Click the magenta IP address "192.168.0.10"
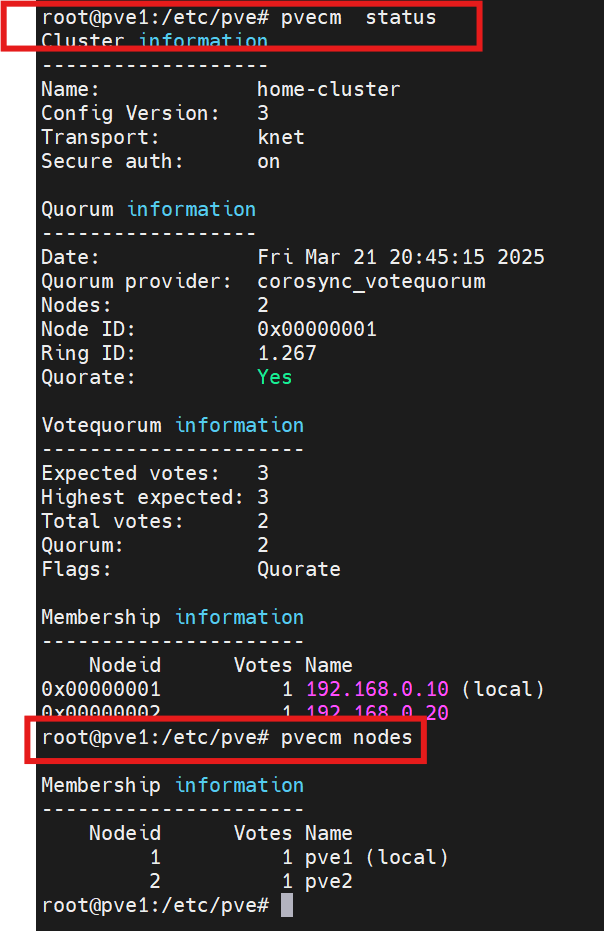 (x=377, y=689)
